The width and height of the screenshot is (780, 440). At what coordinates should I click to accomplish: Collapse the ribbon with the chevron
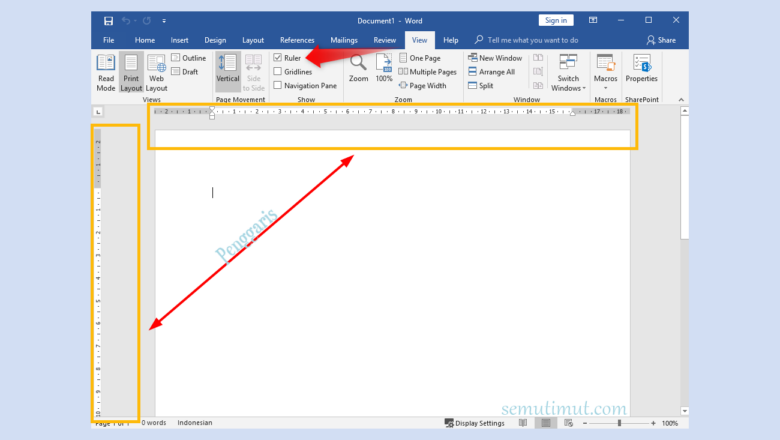tap(681, 100)
